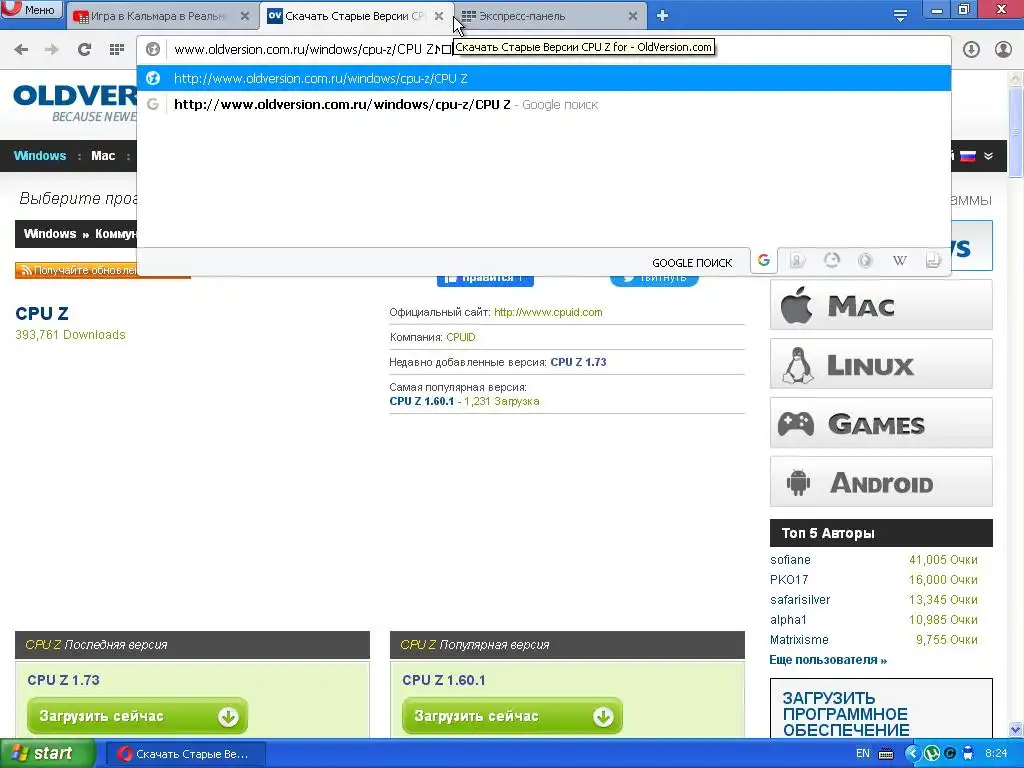Screen dimensions: 1024x768
Task: Open the tab menu list icon
Action: 900,16
